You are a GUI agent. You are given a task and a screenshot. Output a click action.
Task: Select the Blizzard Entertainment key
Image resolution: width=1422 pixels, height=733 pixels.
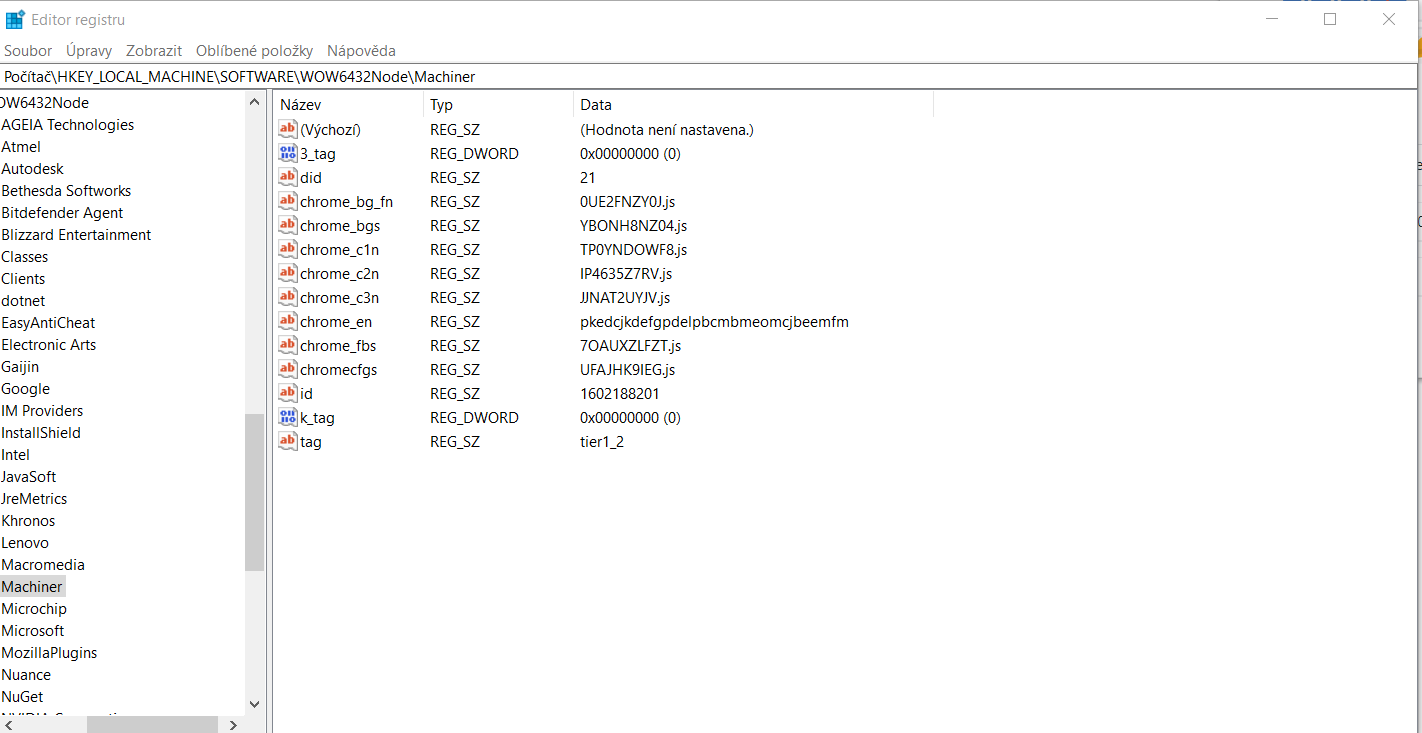tap(76, 235)
